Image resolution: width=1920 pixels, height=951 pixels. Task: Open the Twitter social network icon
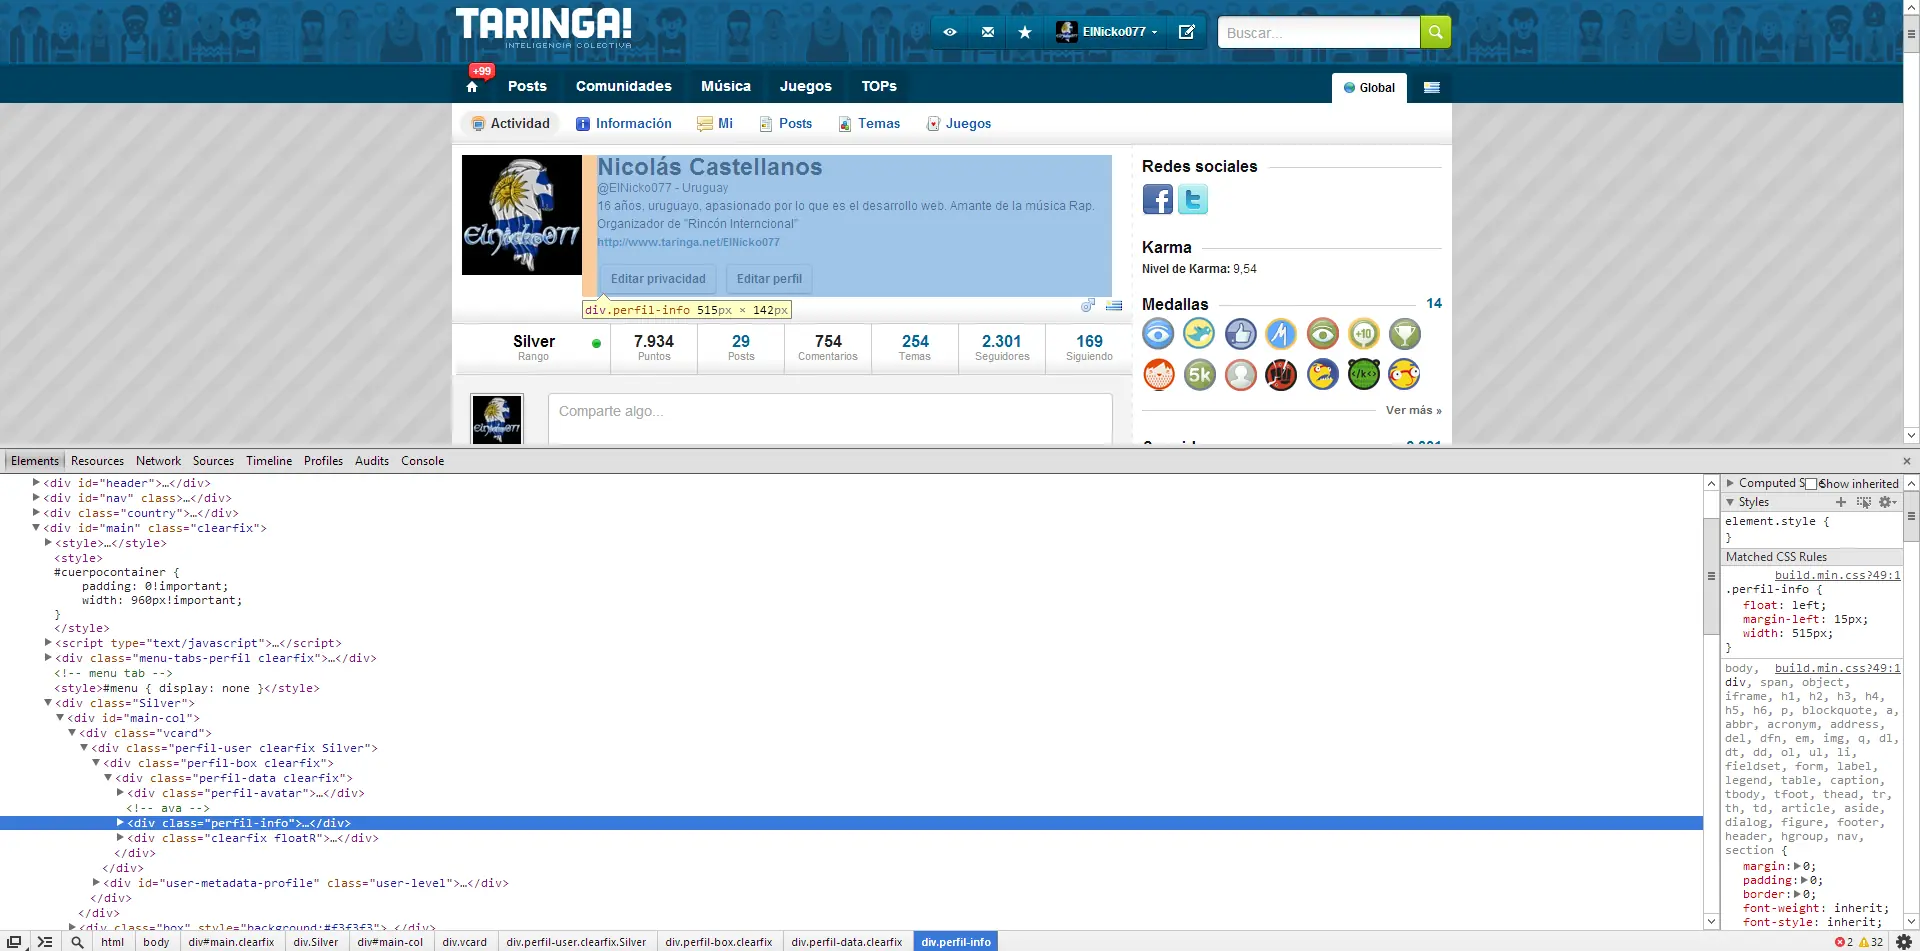click(x=1193, y=200)
